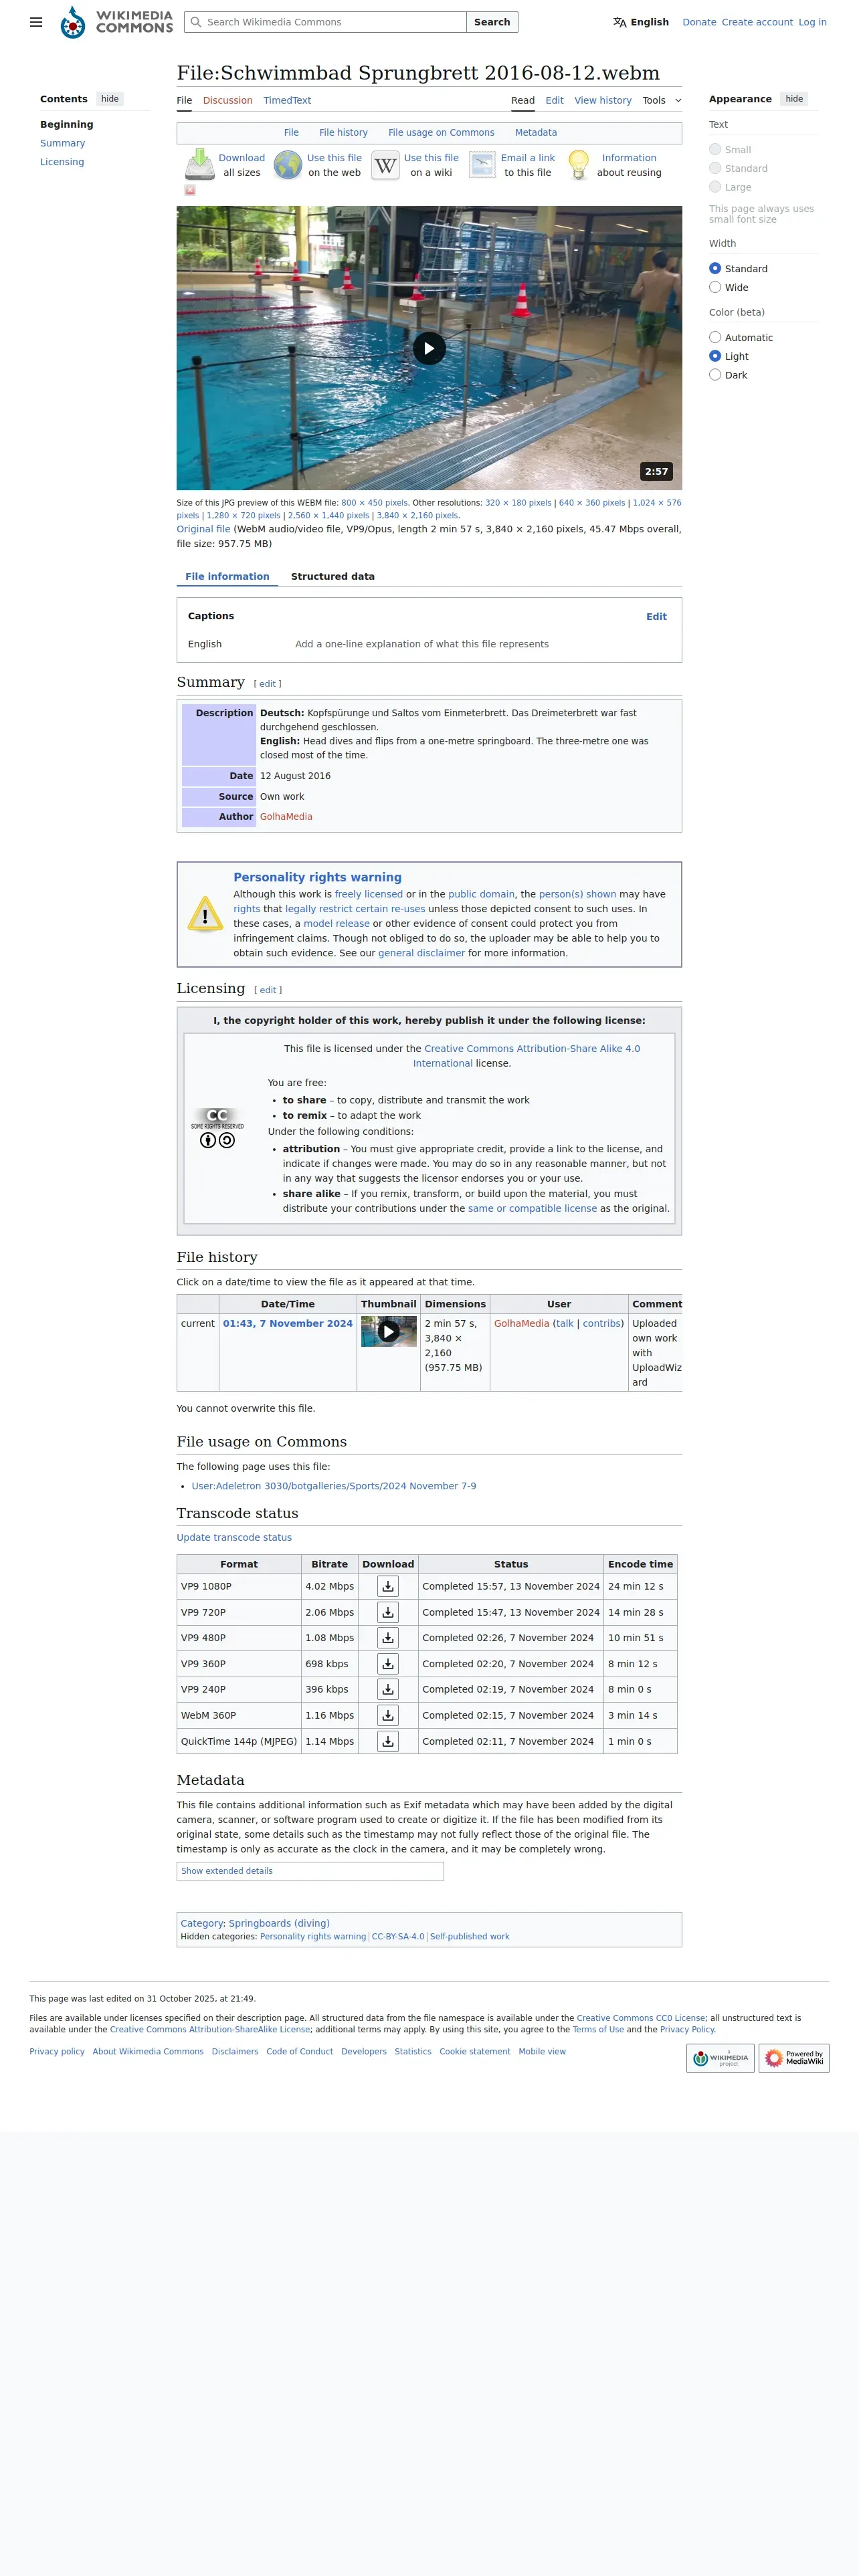Select Light color radio button
Image resolution: width=859 pixels, height=2576 pixels.
[x=715, y=356]
